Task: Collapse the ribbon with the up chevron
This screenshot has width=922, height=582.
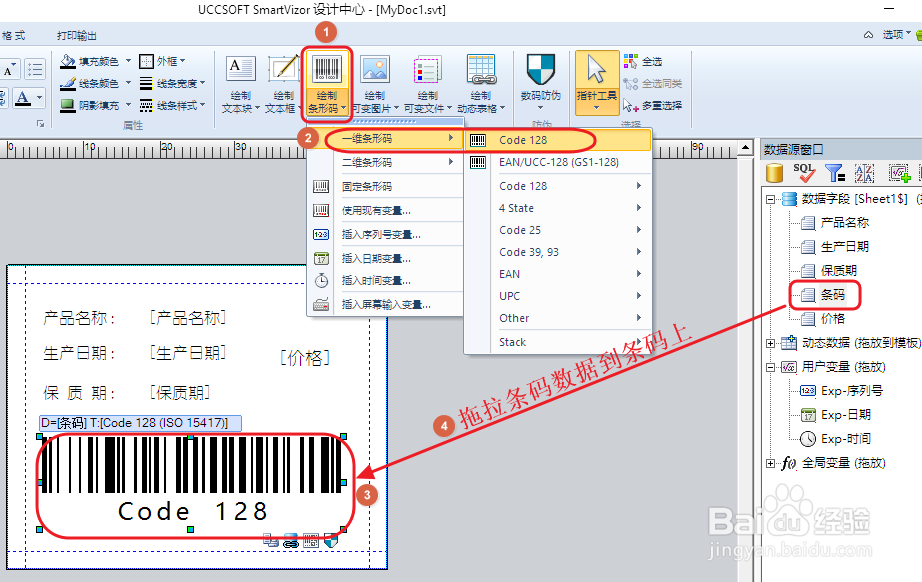Action: pos(868,35)
